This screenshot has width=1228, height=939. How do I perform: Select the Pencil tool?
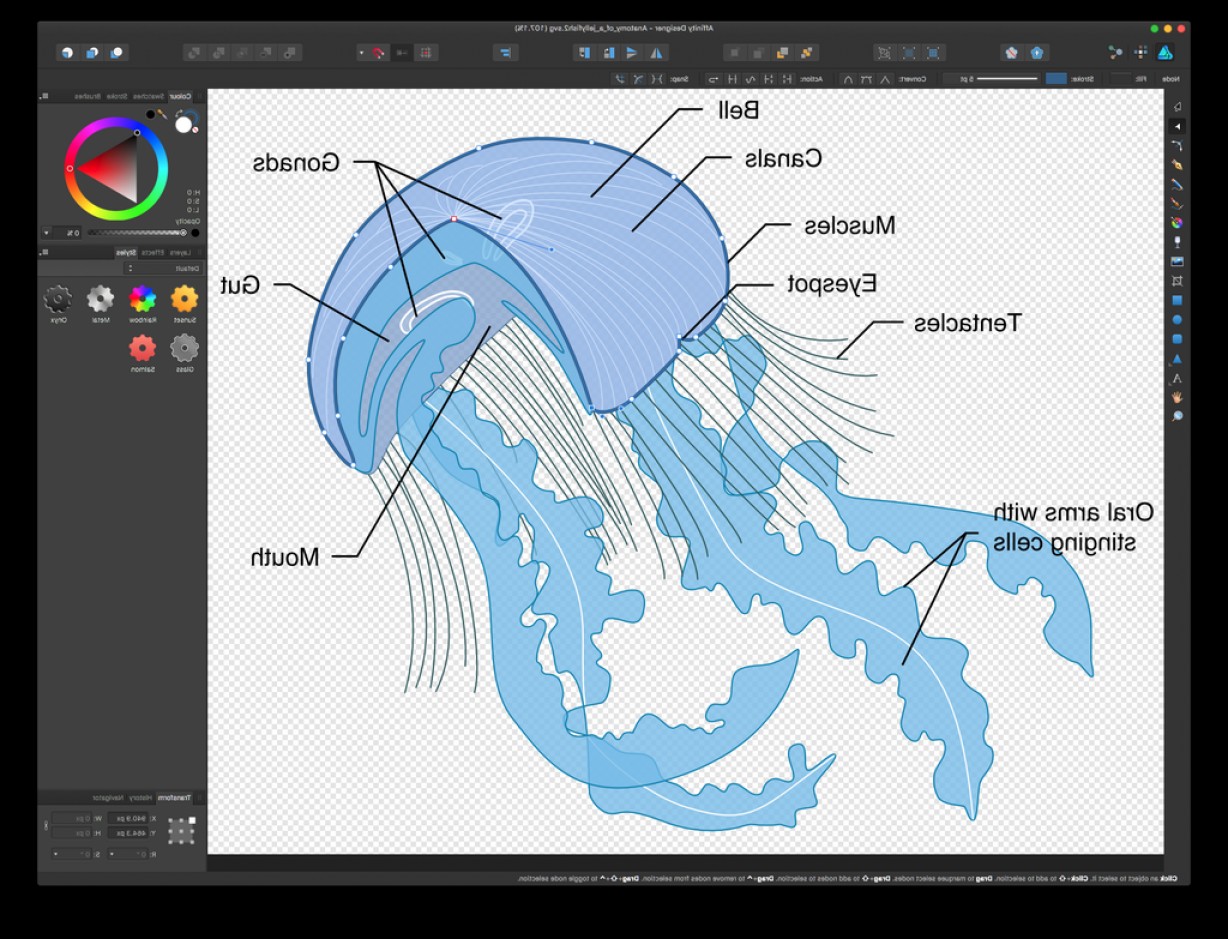(1177, 184)
